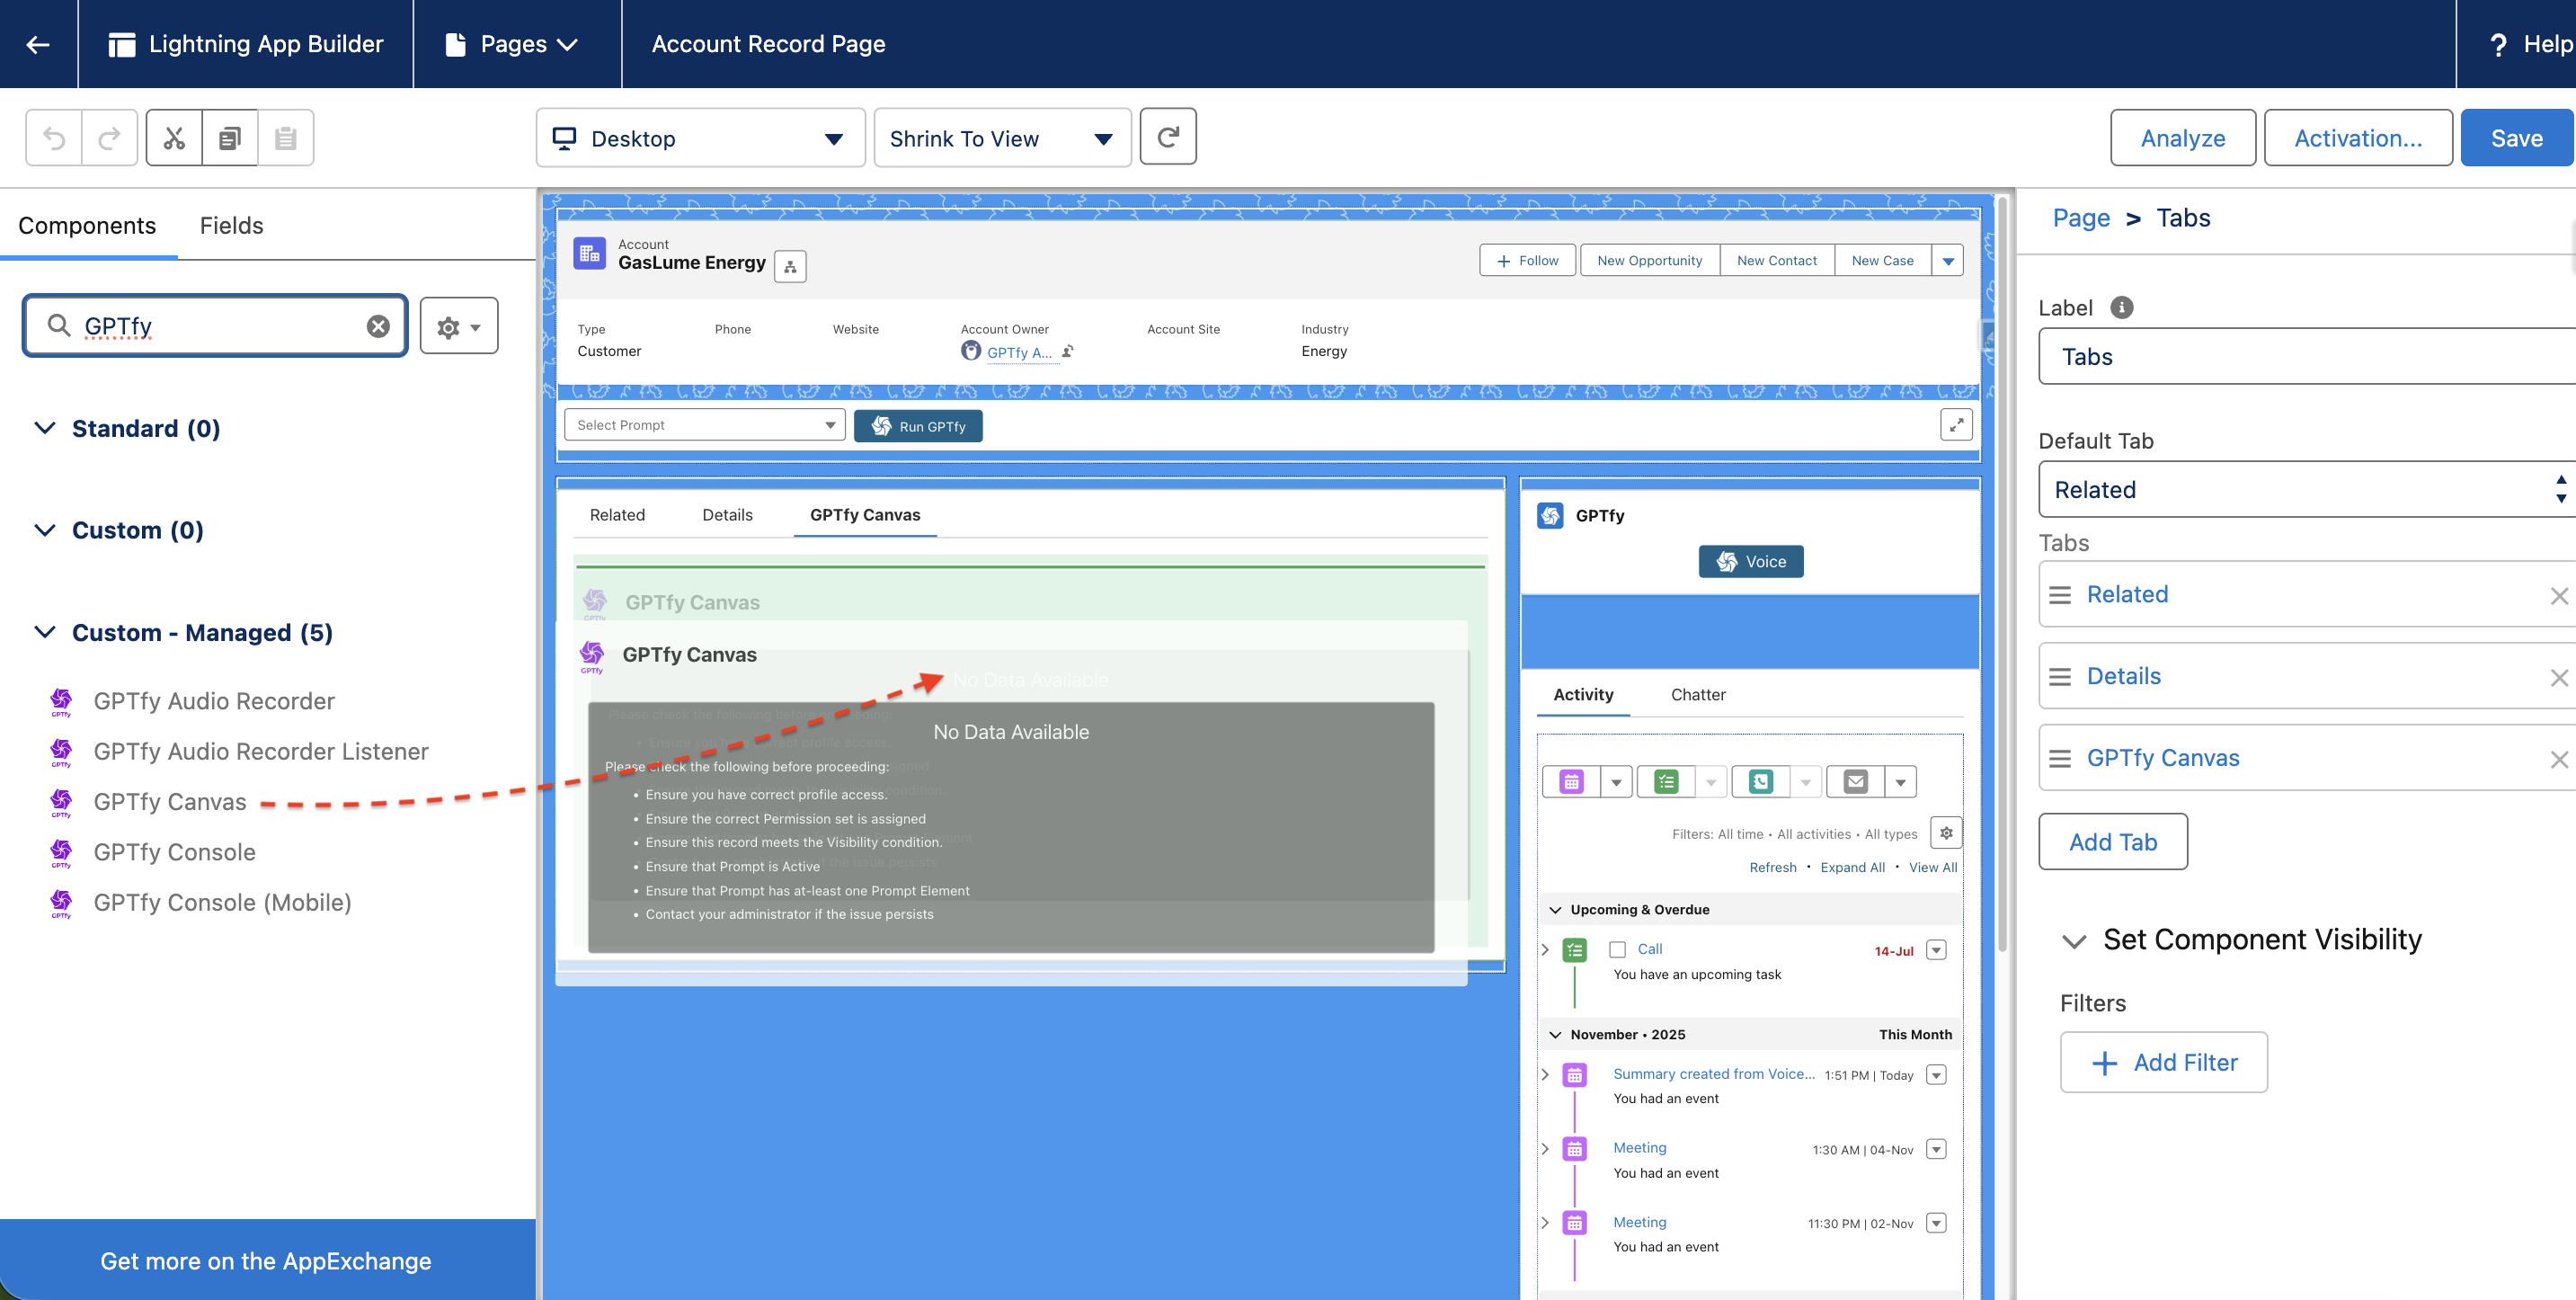Viewport: 2576px width, 1300px height.
Task: Click the refresh canvas icon
Action: coord(1168,137)
